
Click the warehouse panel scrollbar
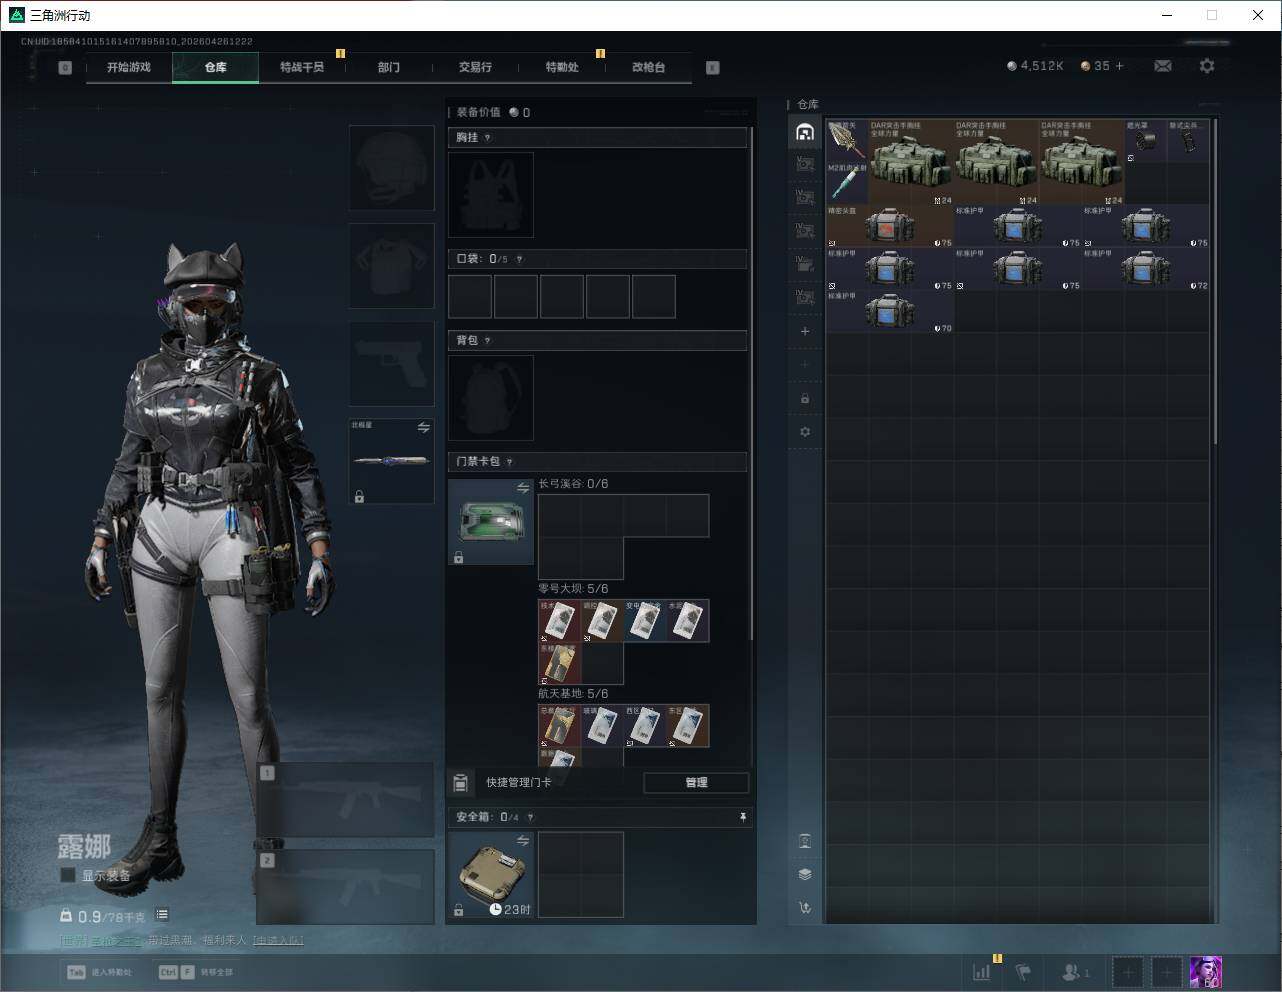tap(1216, 282)
